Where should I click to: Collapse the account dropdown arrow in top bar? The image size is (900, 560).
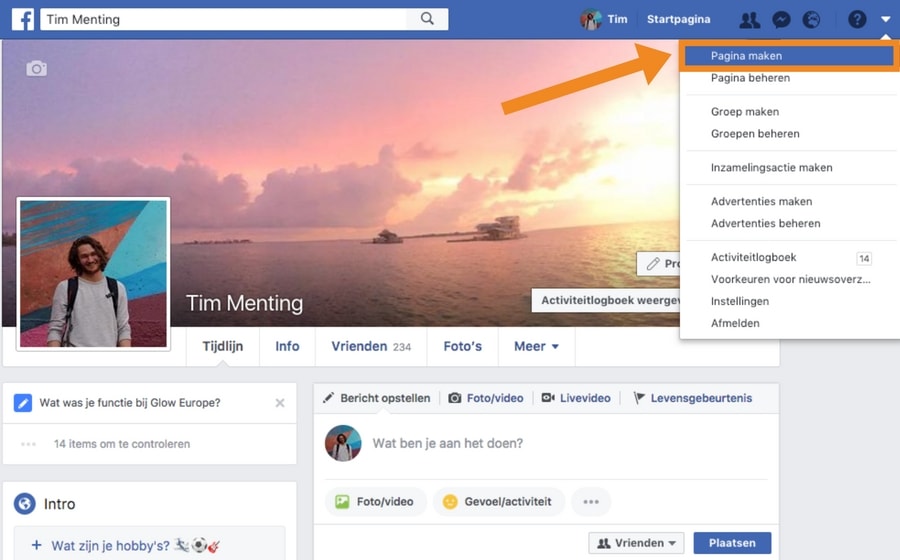(x=886, y=20)
